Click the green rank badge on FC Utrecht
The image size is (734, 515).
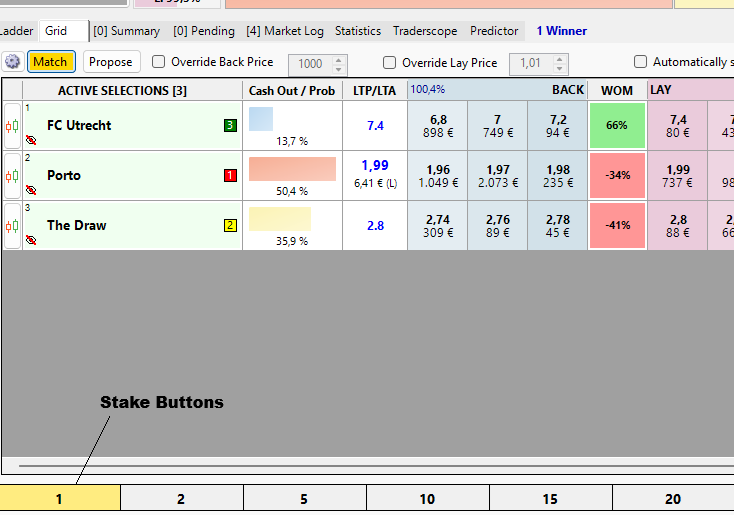[230, 126]
